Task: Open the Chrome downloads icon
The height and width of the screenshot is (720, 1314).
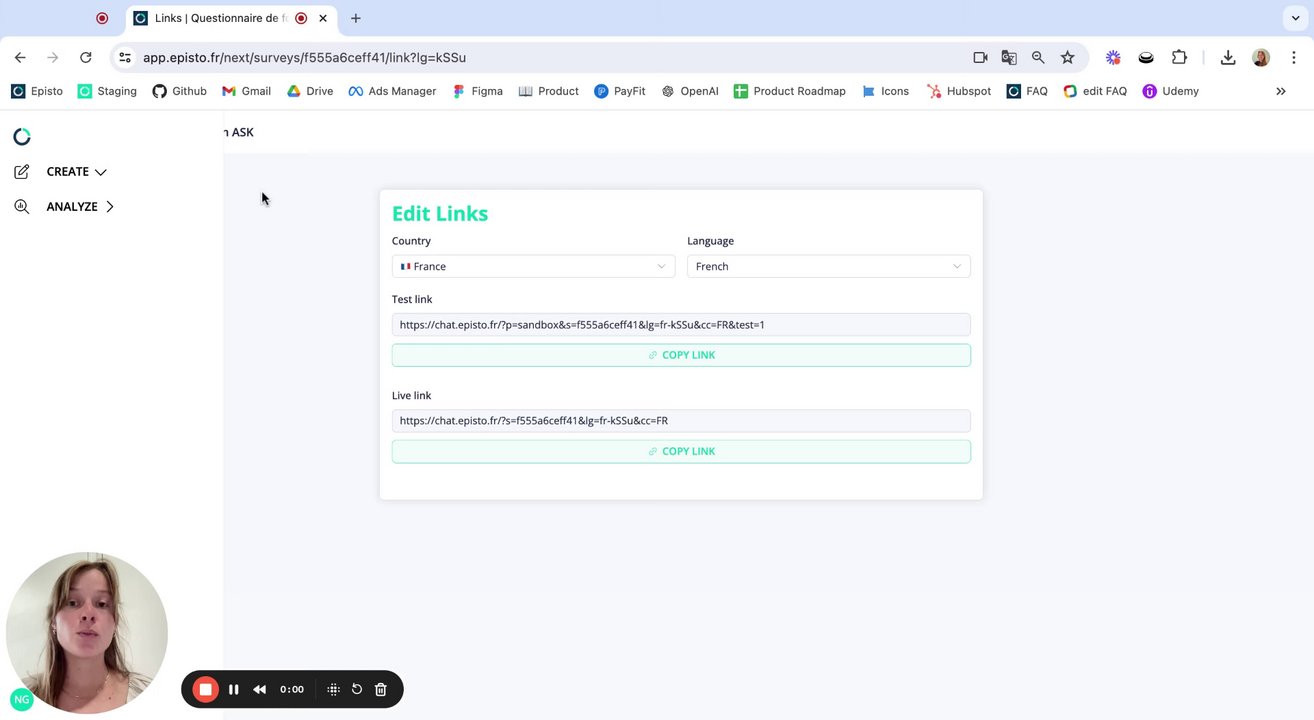Action: [x=1228, y=57]
